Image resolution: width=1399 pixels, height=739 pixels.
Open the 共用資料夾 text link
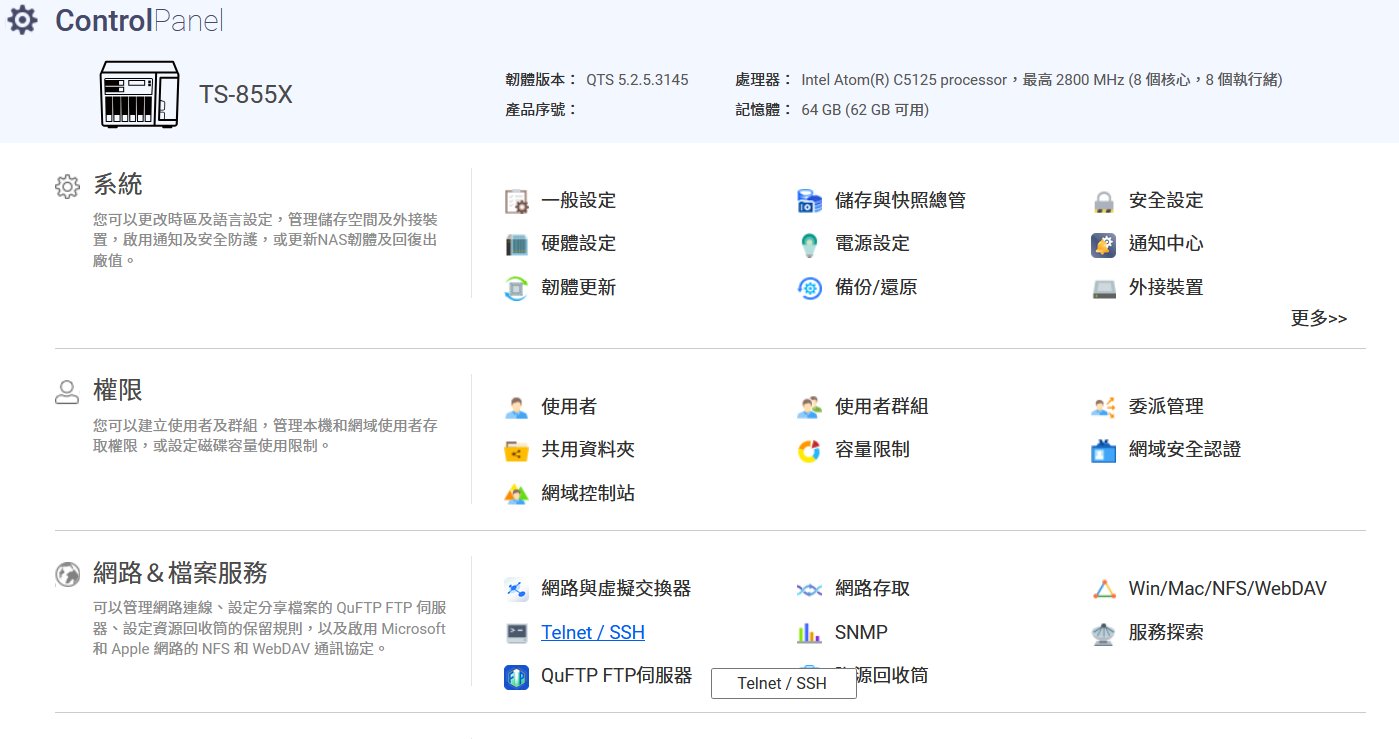pos(588,450)
